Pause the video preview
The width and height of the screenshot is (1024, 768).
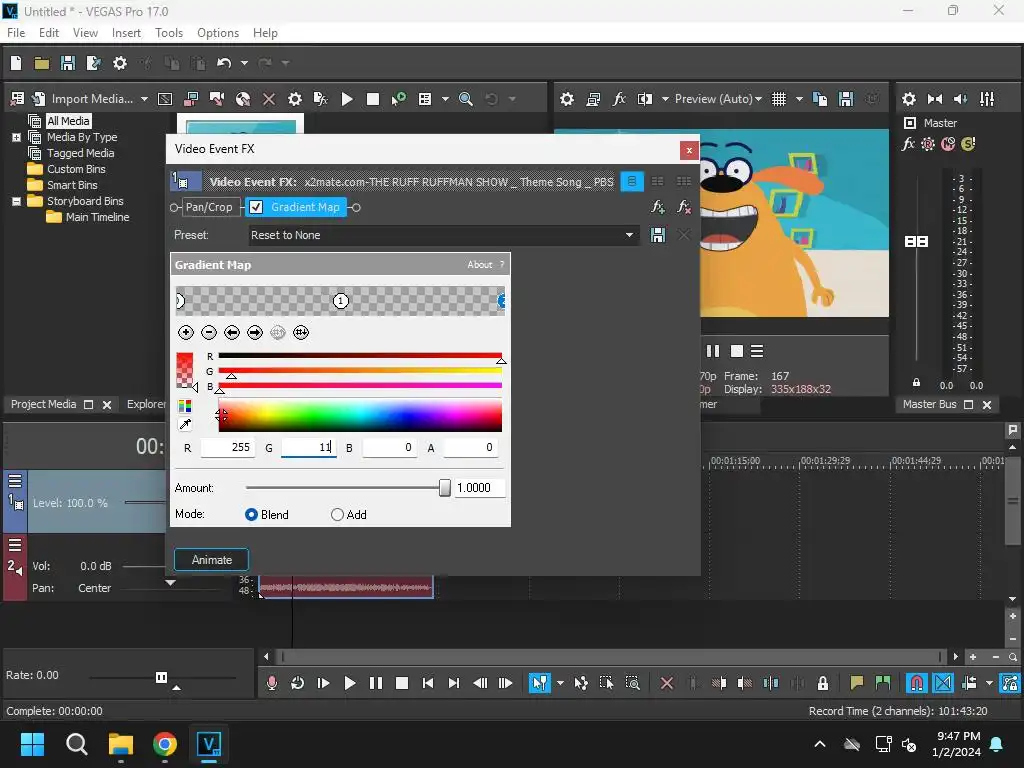tap(712, 351)
